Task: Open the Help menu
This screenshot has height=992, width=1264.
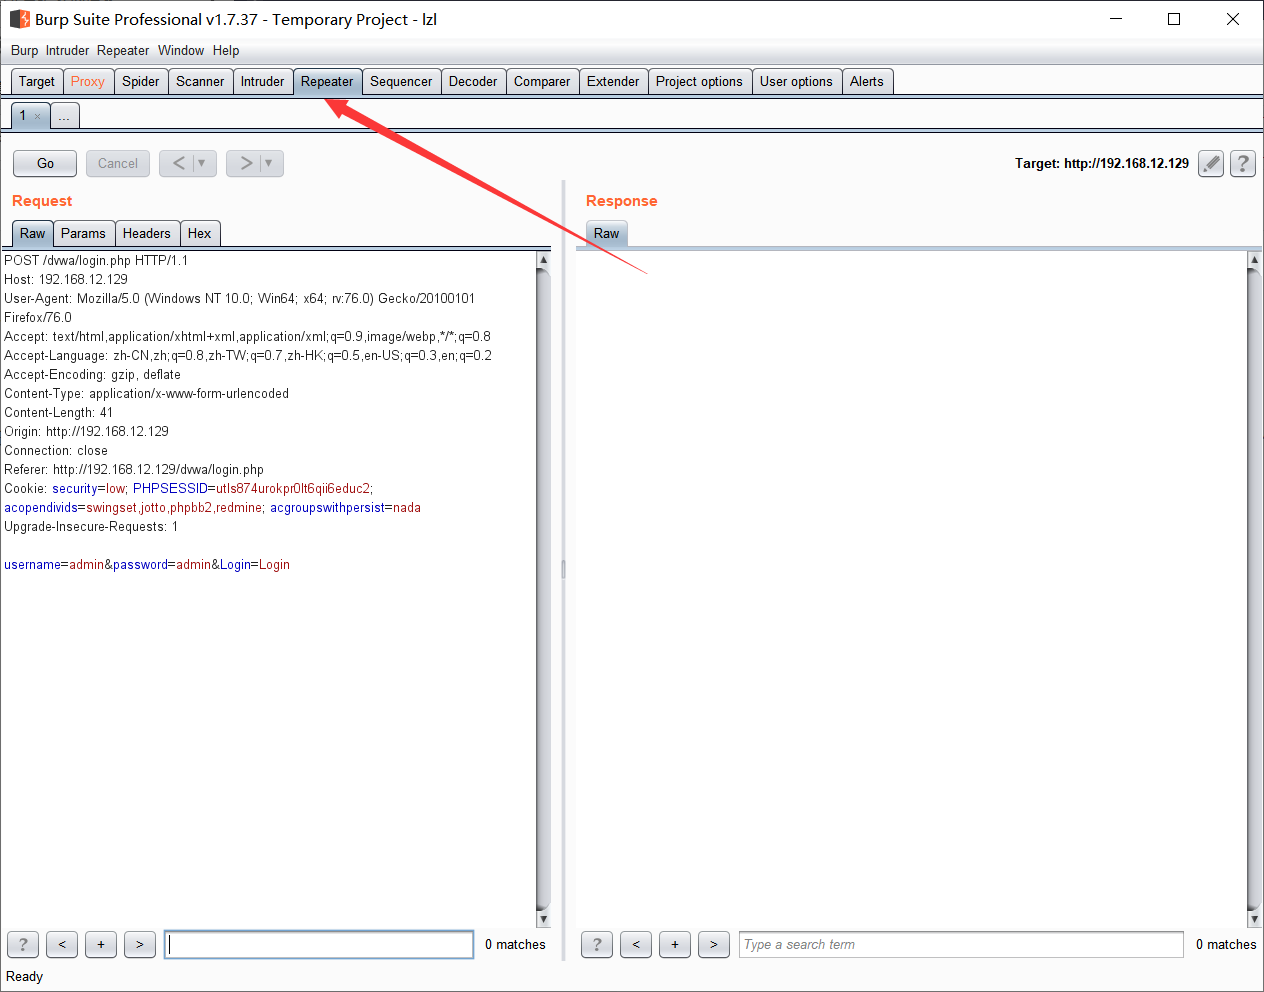Action: [x=226, y=50]
